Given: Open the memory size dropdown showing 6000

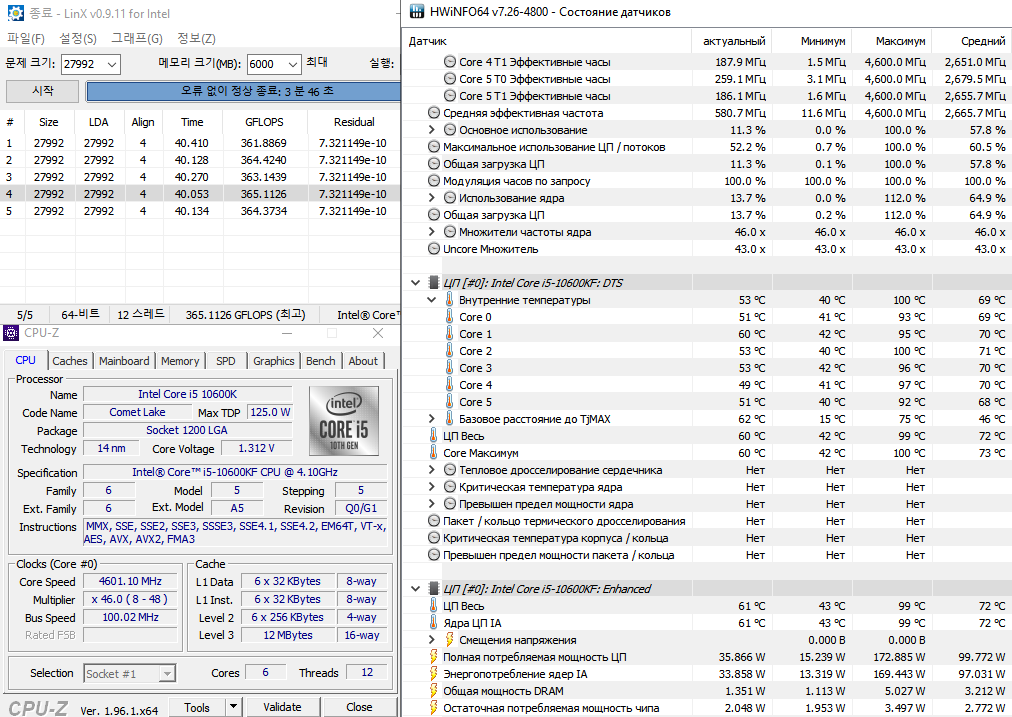Looking at the screenshot, I should 293,64.
